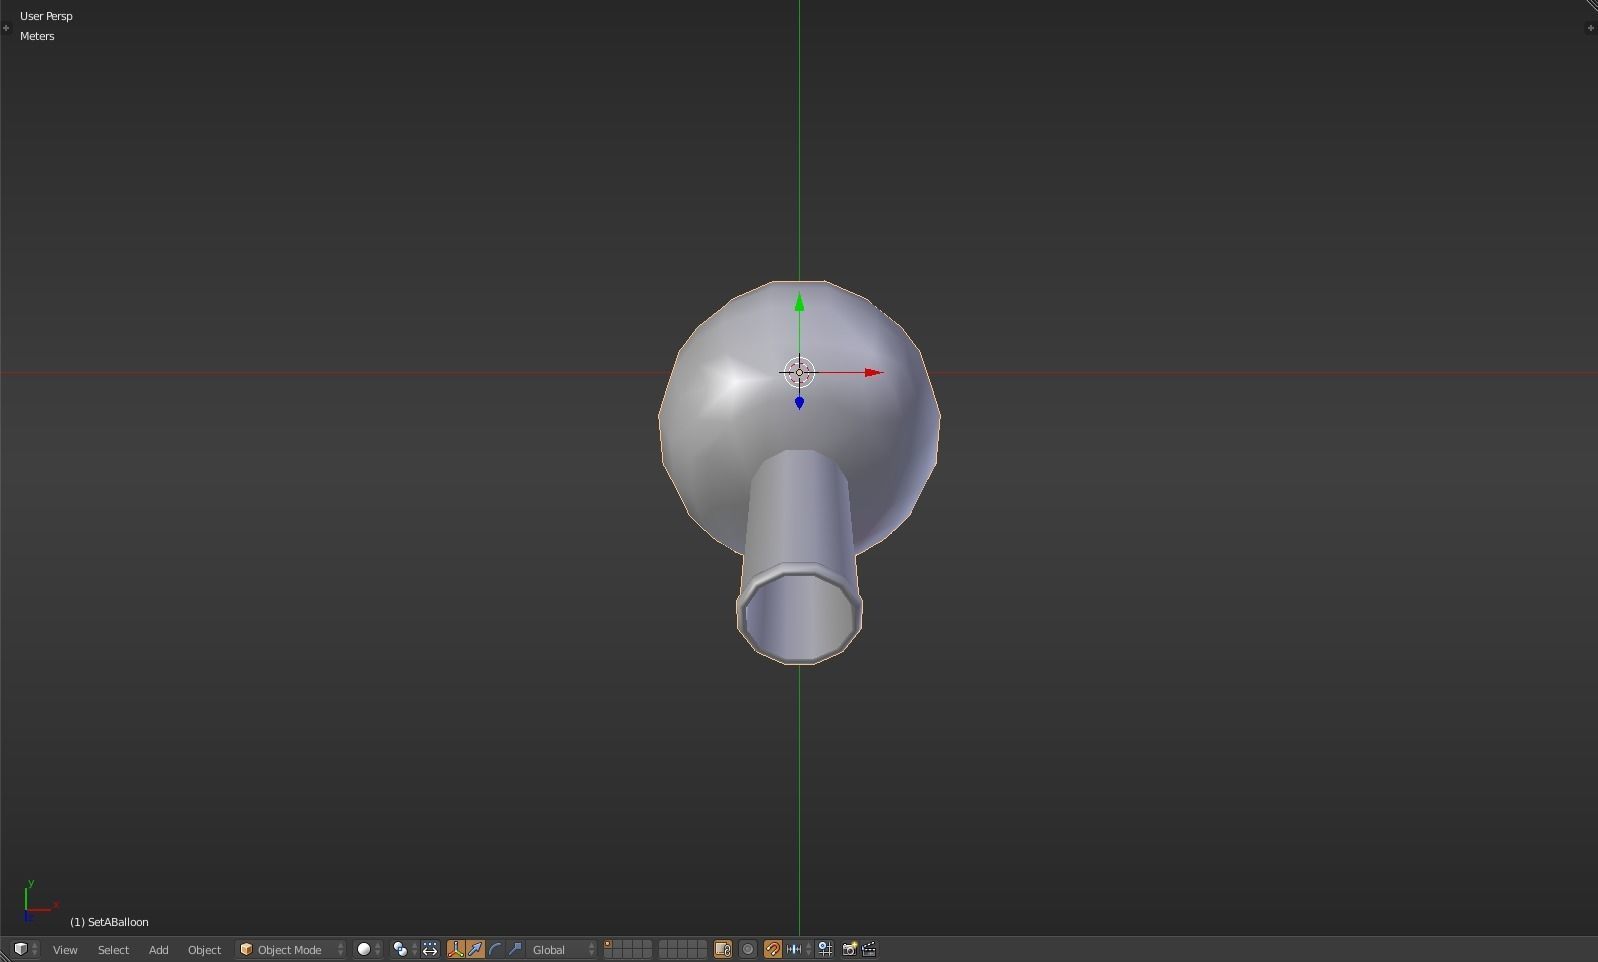Click the balloon's nozzle opening ring
This screenshot has height=962, width=1598.
point(799,613)
